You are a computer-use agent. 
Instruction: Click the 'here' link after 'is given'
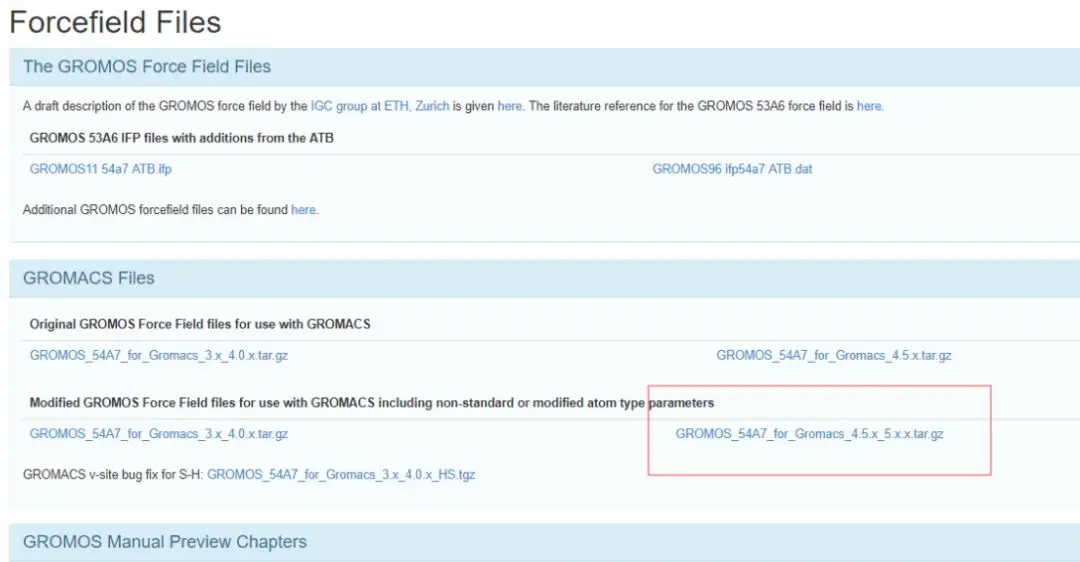click(x=510, y=106)
